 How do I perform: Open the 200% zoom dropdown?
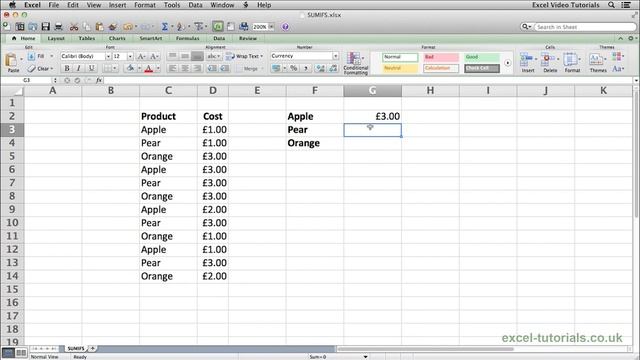(x=271, y=27)
